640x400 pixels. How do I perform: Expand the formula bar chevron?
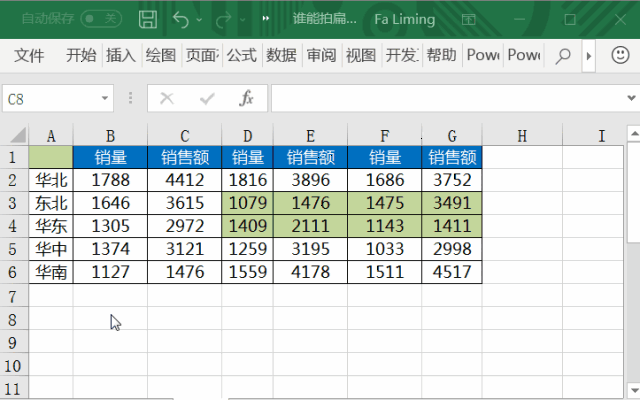click(x=631, y=98)
